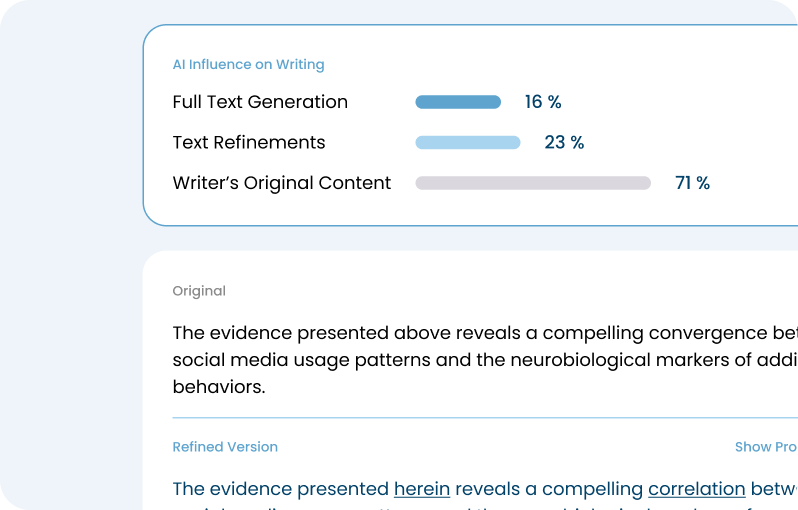The image size is (798, 510).
Task: Click the 23 % value
Action: pos(564,143)
